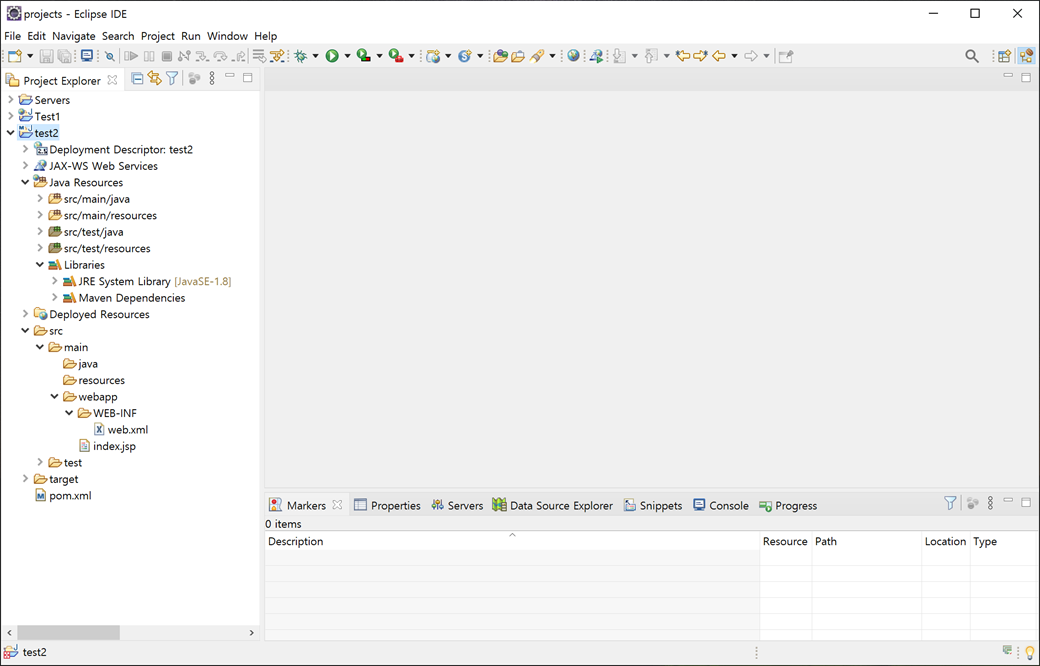Click the Resume debug icon
Viewport: 1040px width, 666px height.
click(x=131, y=56)
